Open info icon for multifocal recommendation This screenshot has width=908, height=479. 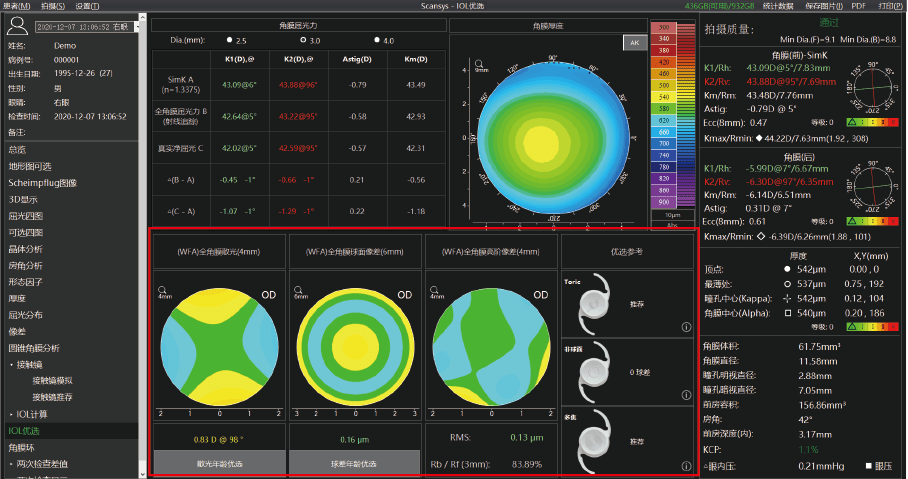click(x=686, y=466)
